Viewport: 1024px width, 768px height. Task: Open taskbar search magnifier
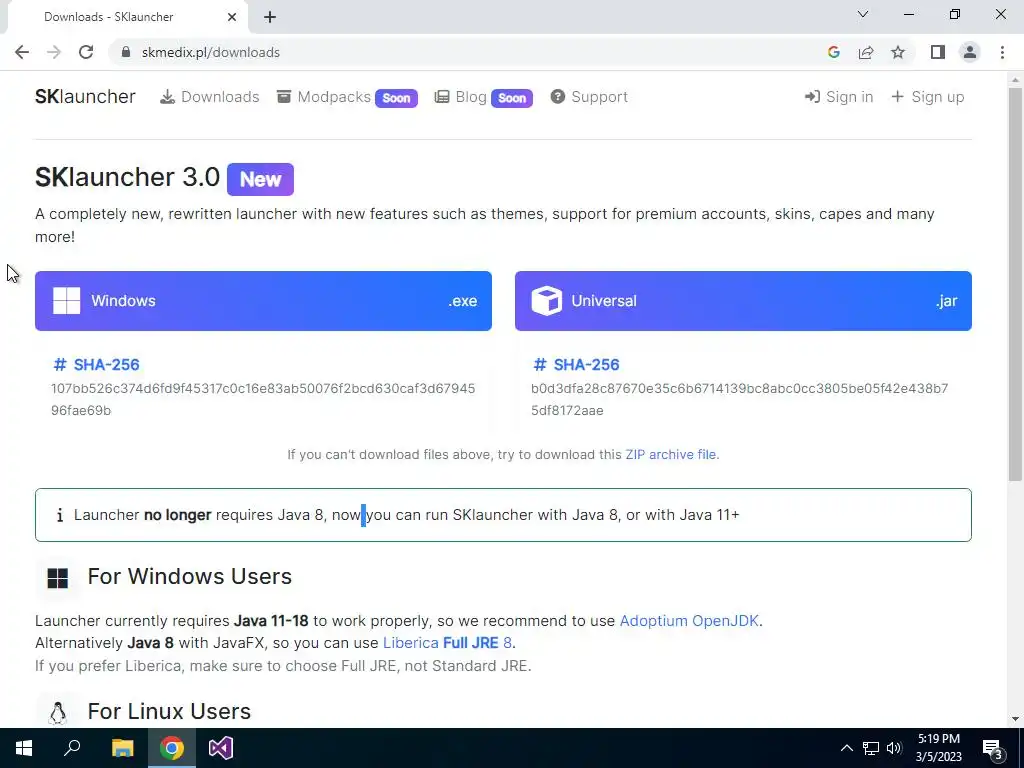point(72,748)
